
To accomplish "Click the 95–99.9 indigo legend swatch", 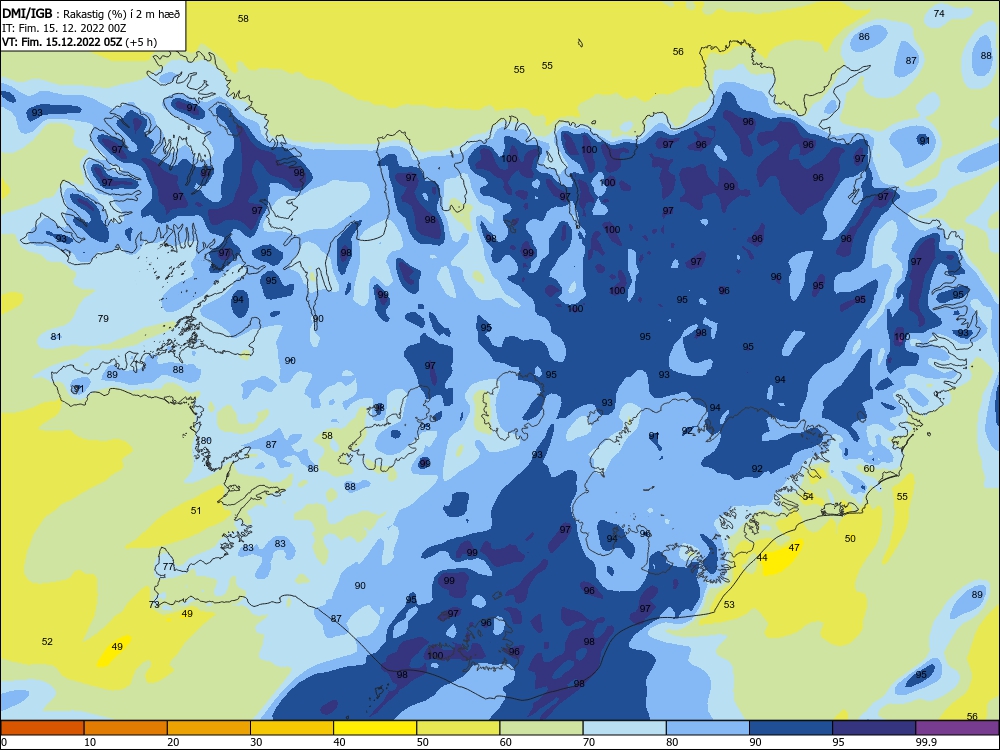I will (x=874, y=728).
